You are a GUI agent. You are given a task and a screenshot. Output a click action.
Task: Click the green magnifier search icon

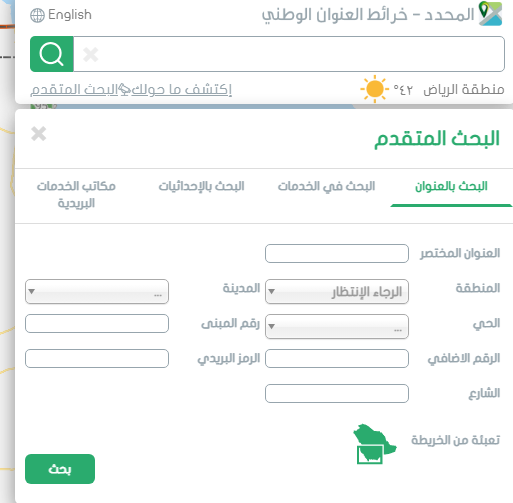52,54
